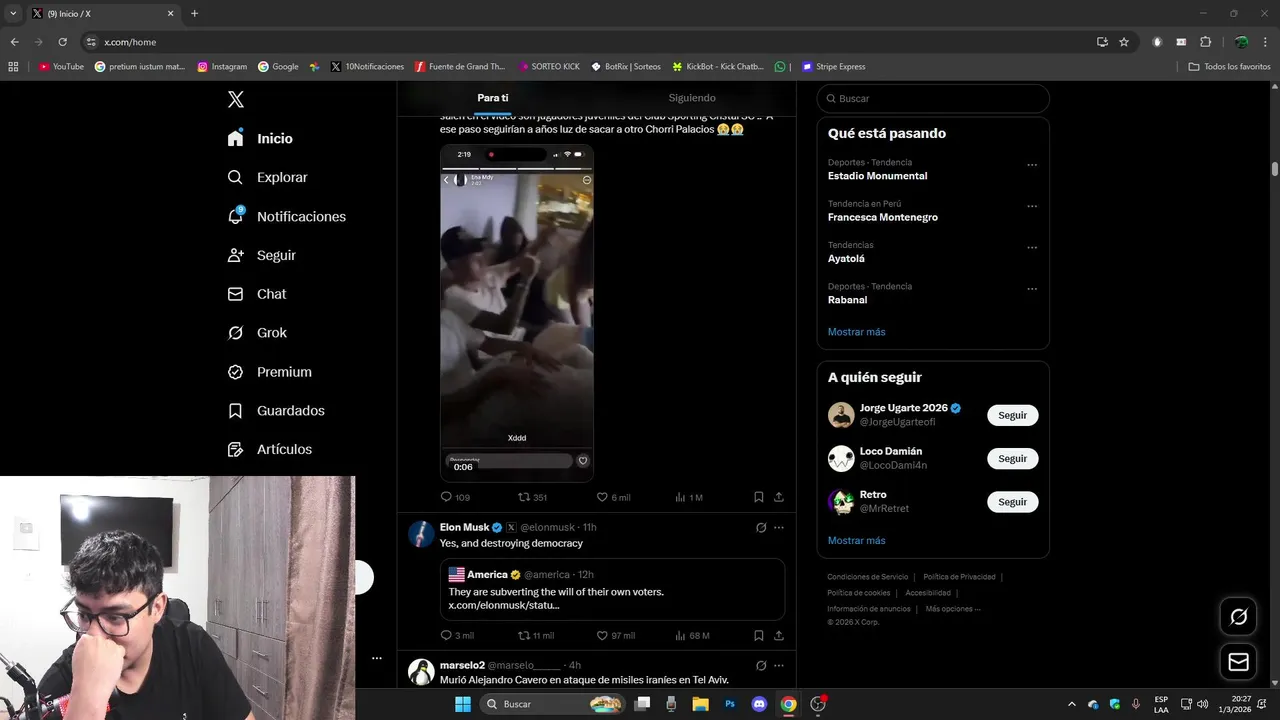Ask Grok about marselo2's post
The height and width of the screenshot is (720, 1280).
[x=761, y=666]
